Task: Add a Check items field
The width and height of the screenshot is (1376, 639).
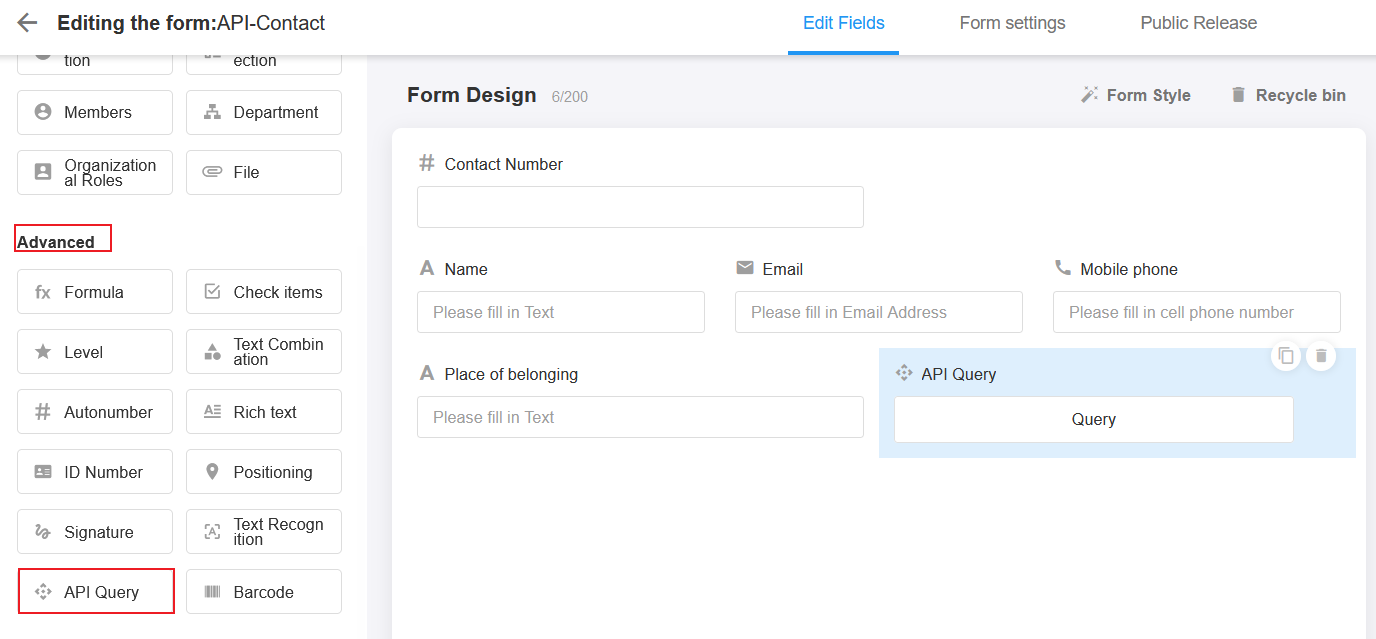Action: [264, 292]
